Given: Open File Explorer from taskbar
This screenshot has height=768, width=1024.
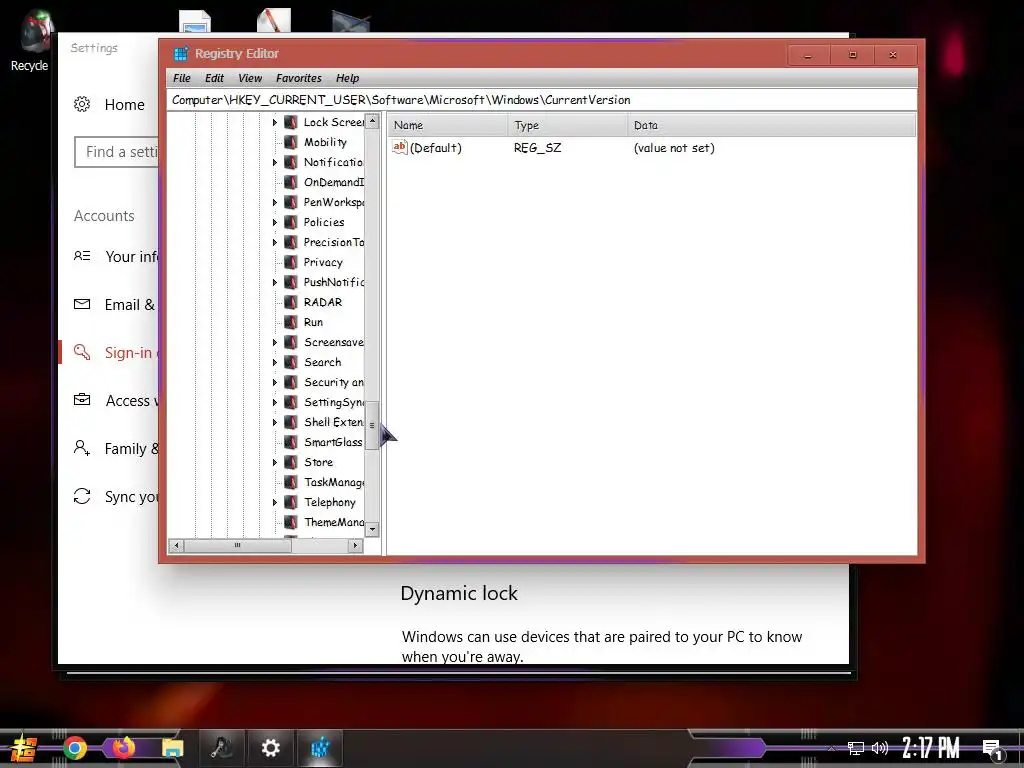Looking at the screenshot, I should [x=173, y=748].
